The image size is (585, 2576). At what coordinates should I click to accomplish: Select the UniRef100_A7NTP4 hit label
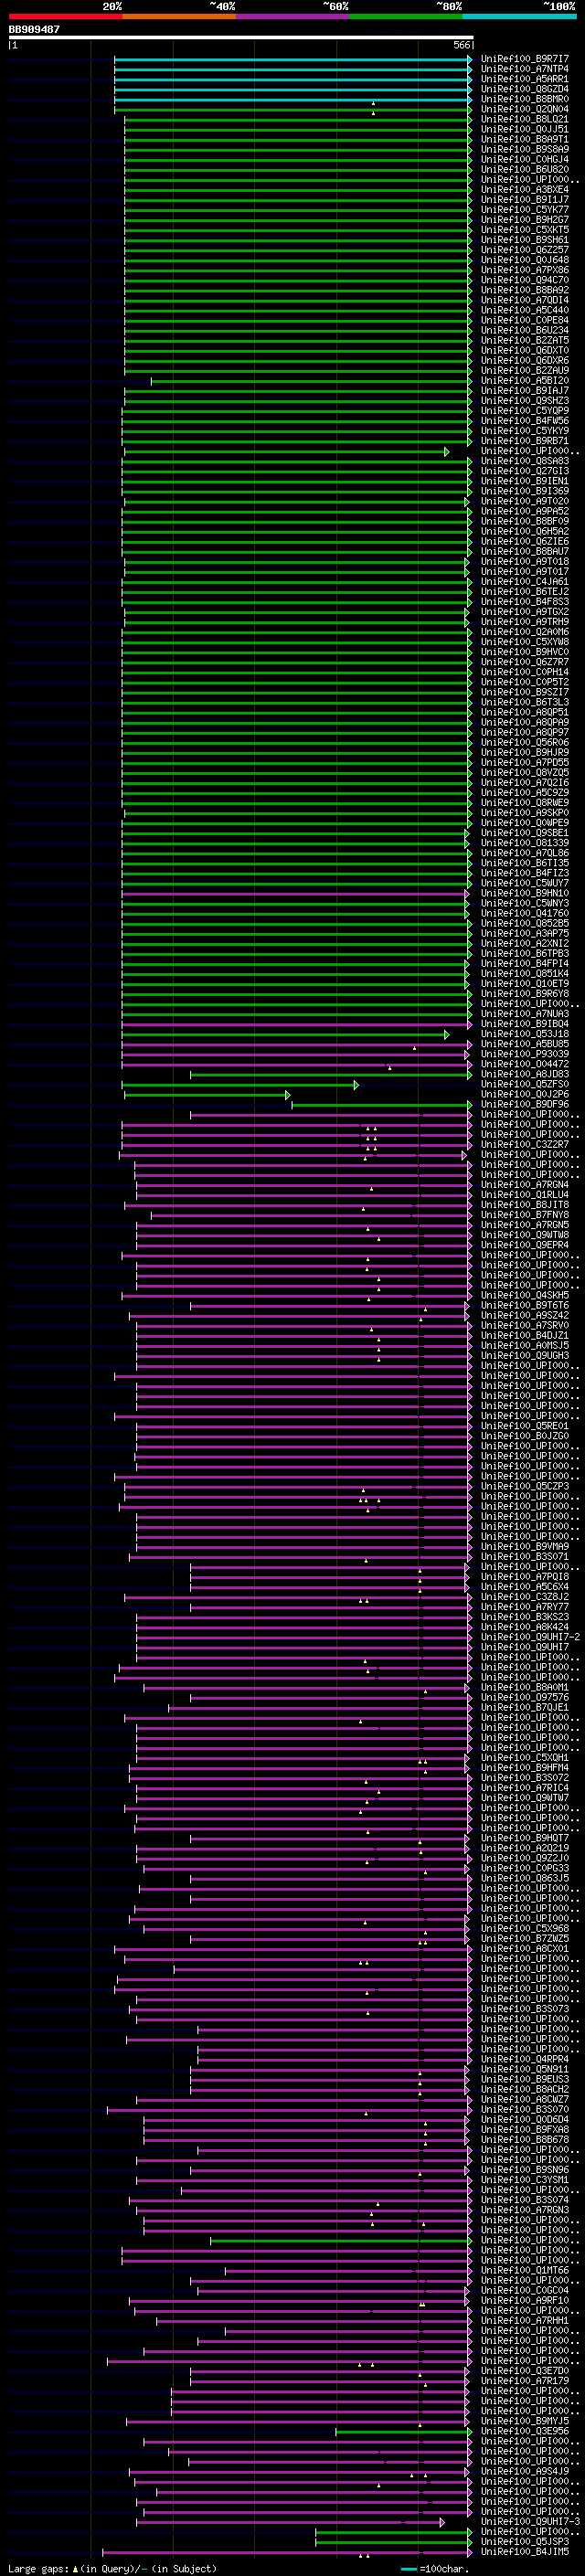(x=524, y=69)
